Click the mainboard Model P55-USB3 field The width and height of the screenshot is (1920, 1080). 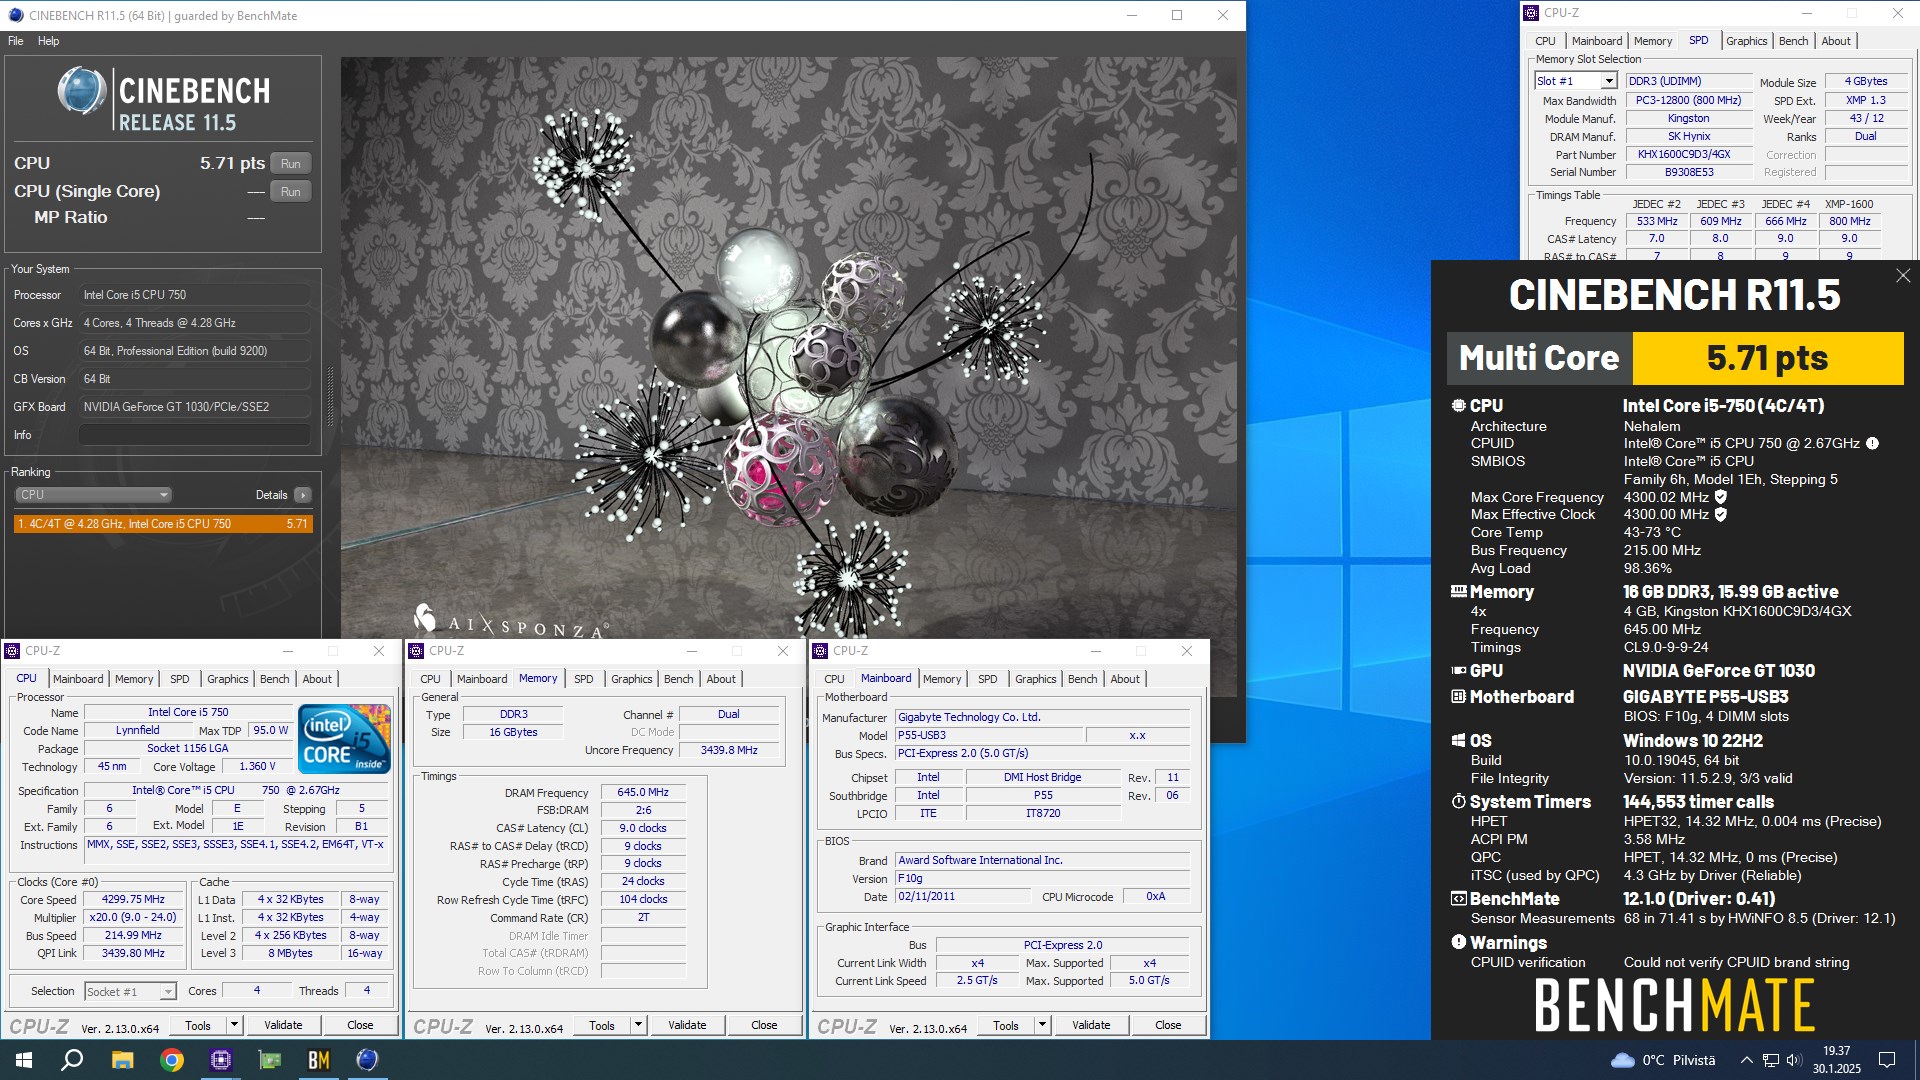990,735
